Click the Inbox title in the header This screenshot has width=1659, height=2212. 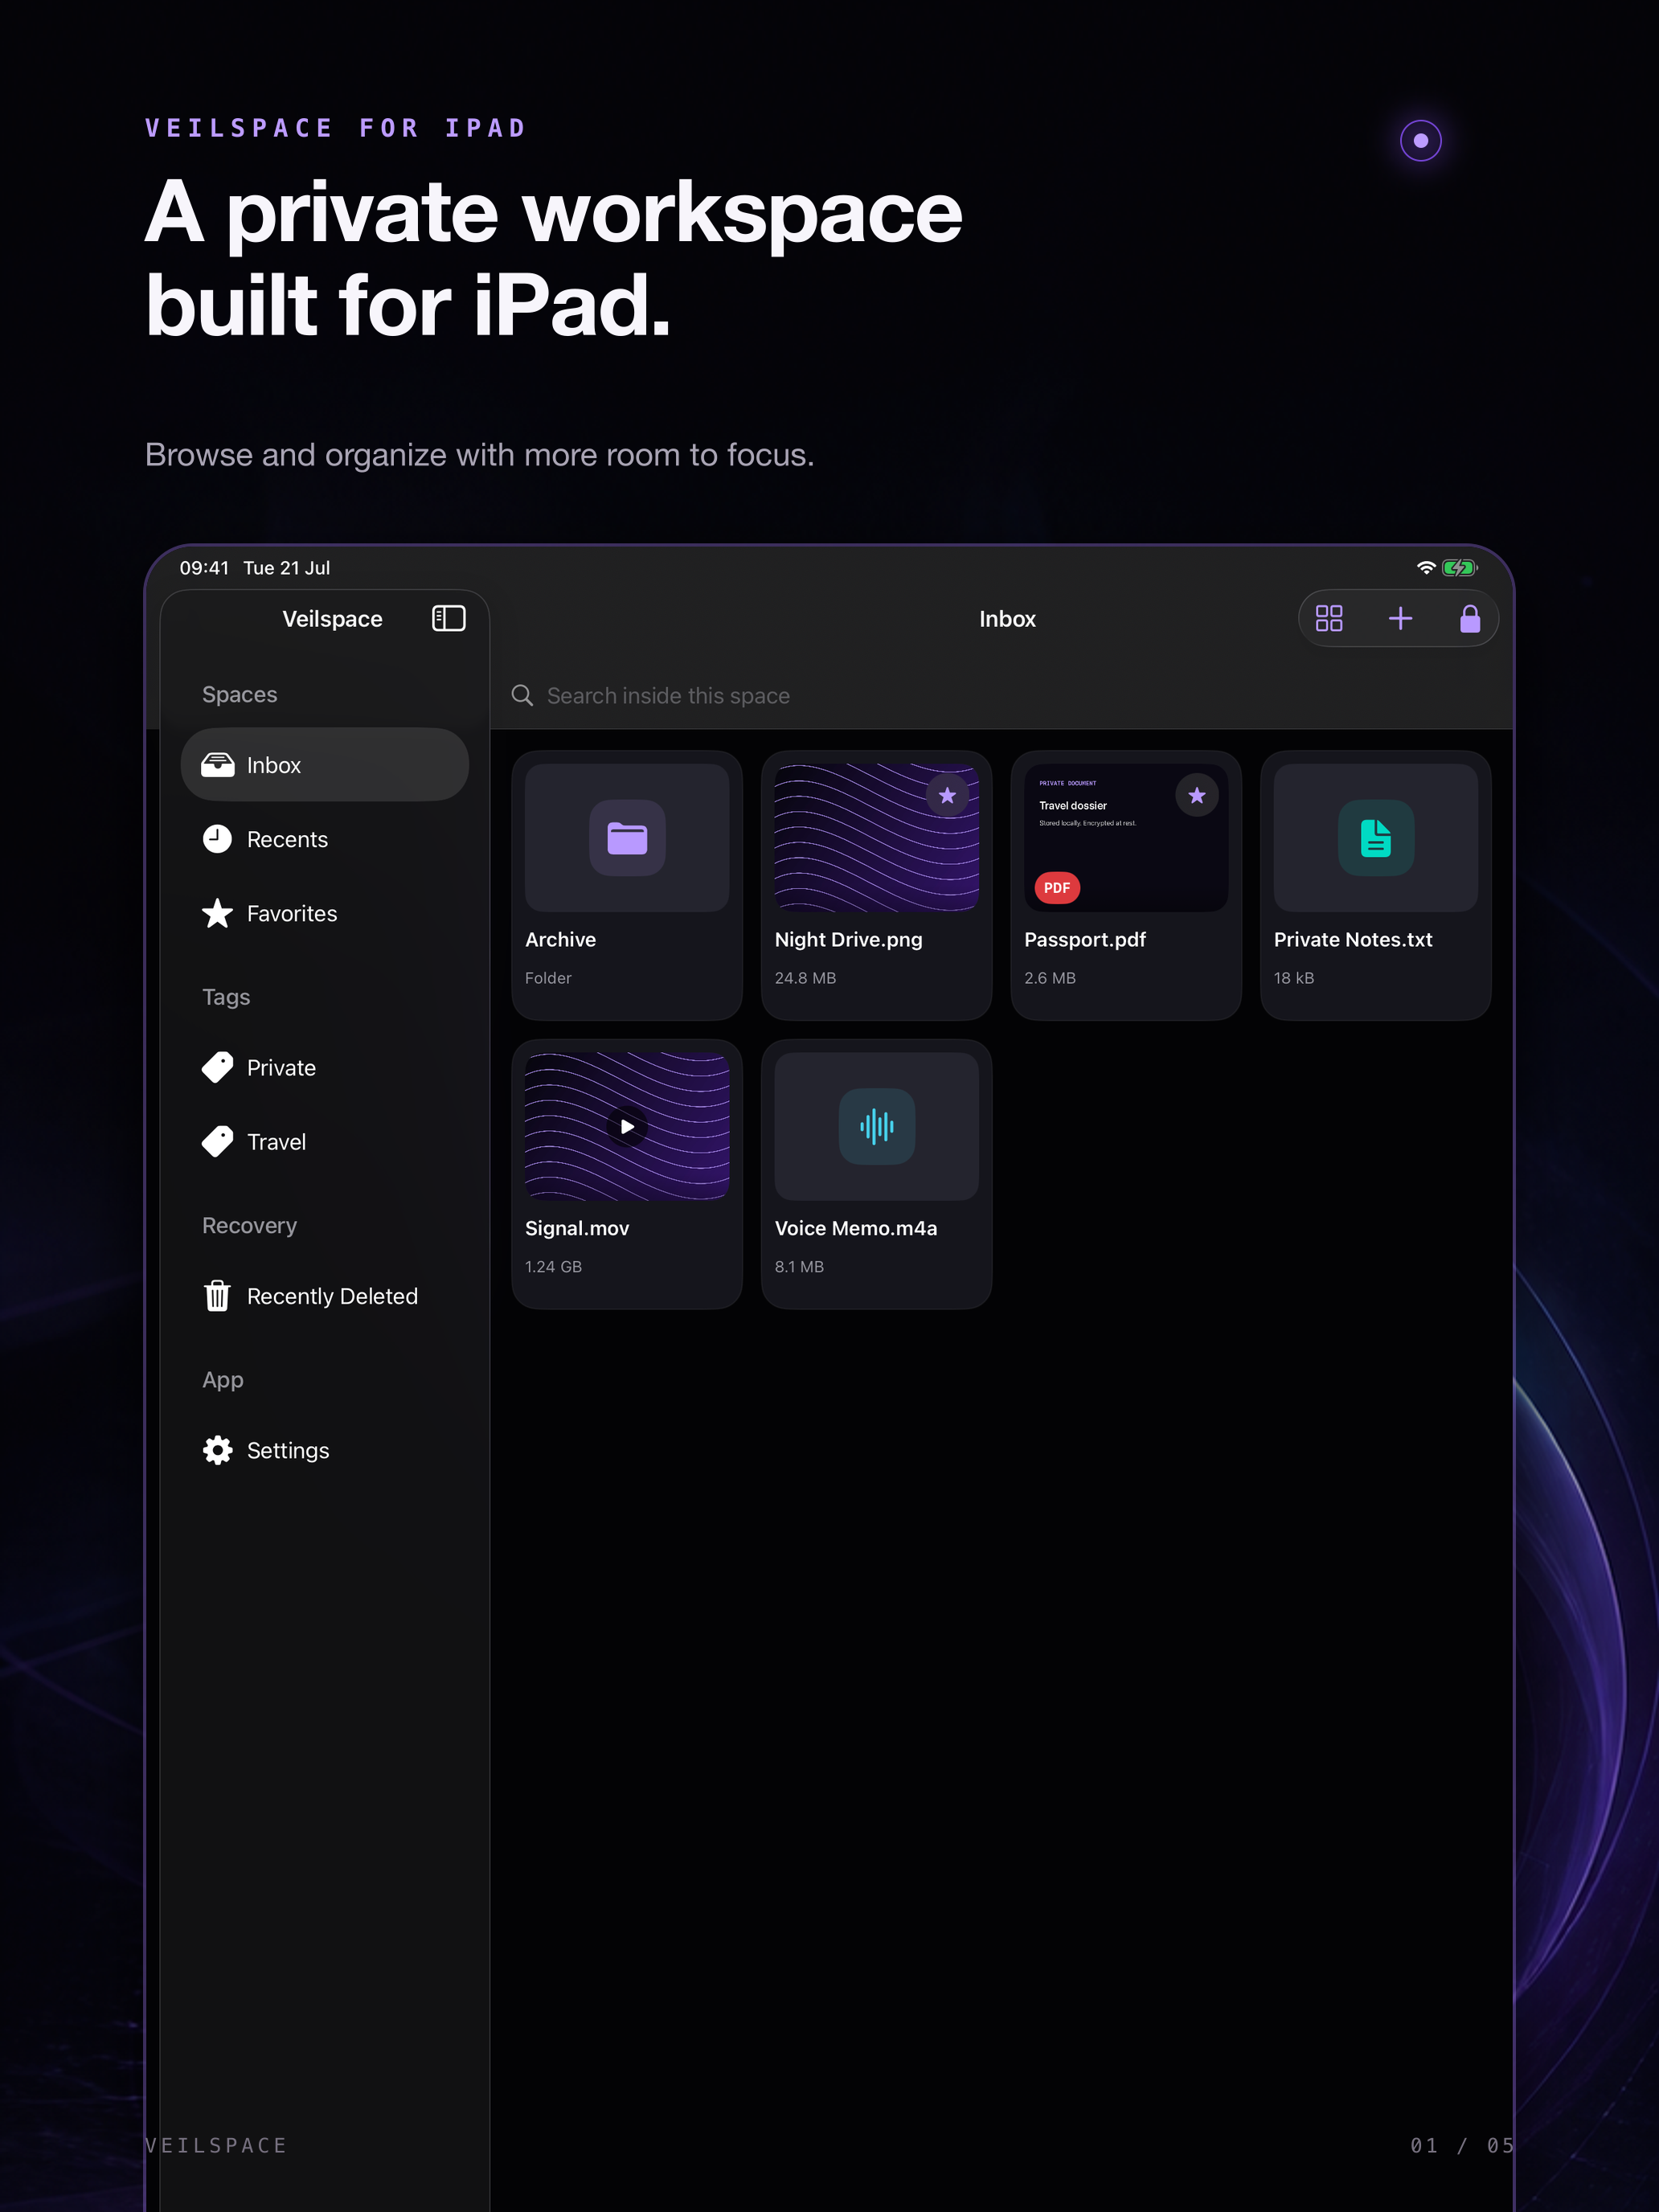pyautogui.click(x=1007, y=619)
